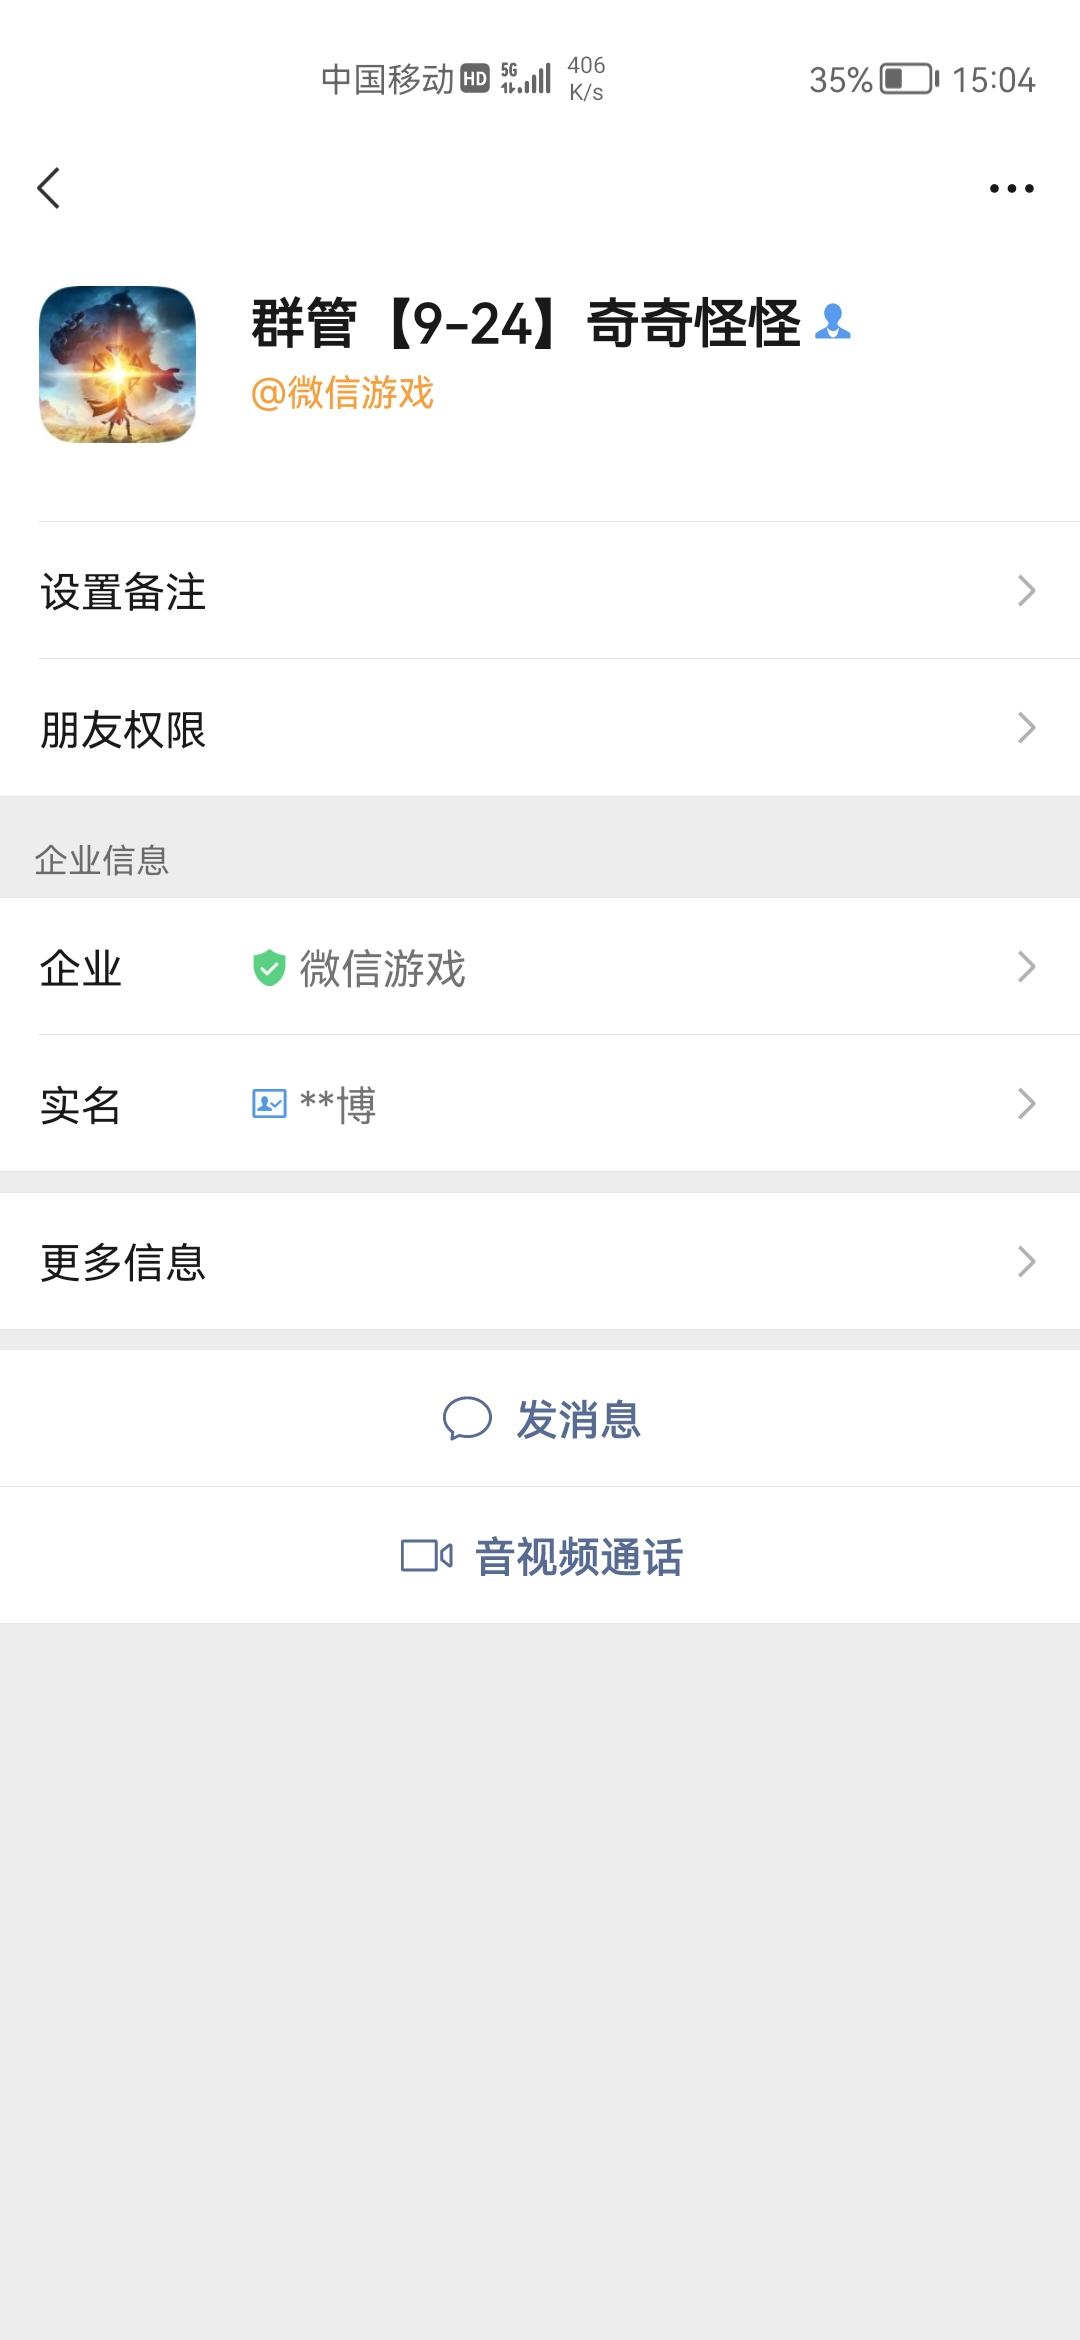
Task: Open the 实名 **博 details row
Action: click(540, 1104)
